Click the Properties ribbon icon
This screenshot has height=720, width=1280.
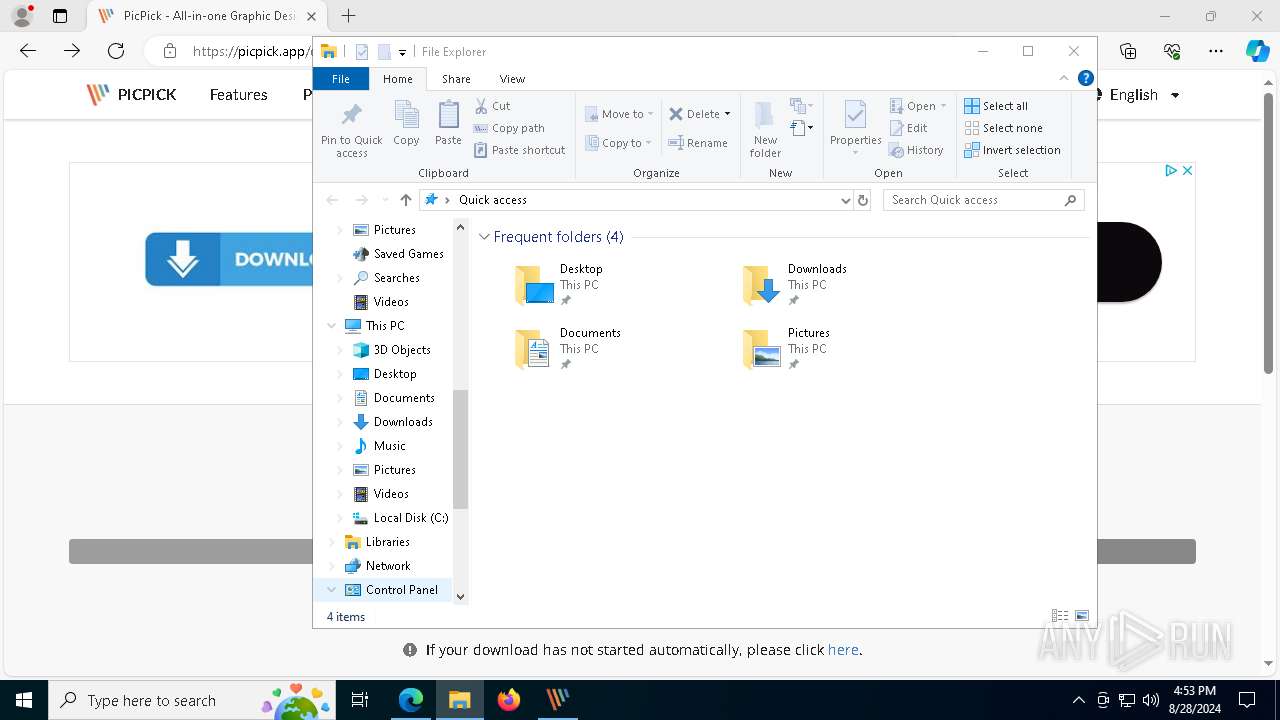[x=855, y=123]
